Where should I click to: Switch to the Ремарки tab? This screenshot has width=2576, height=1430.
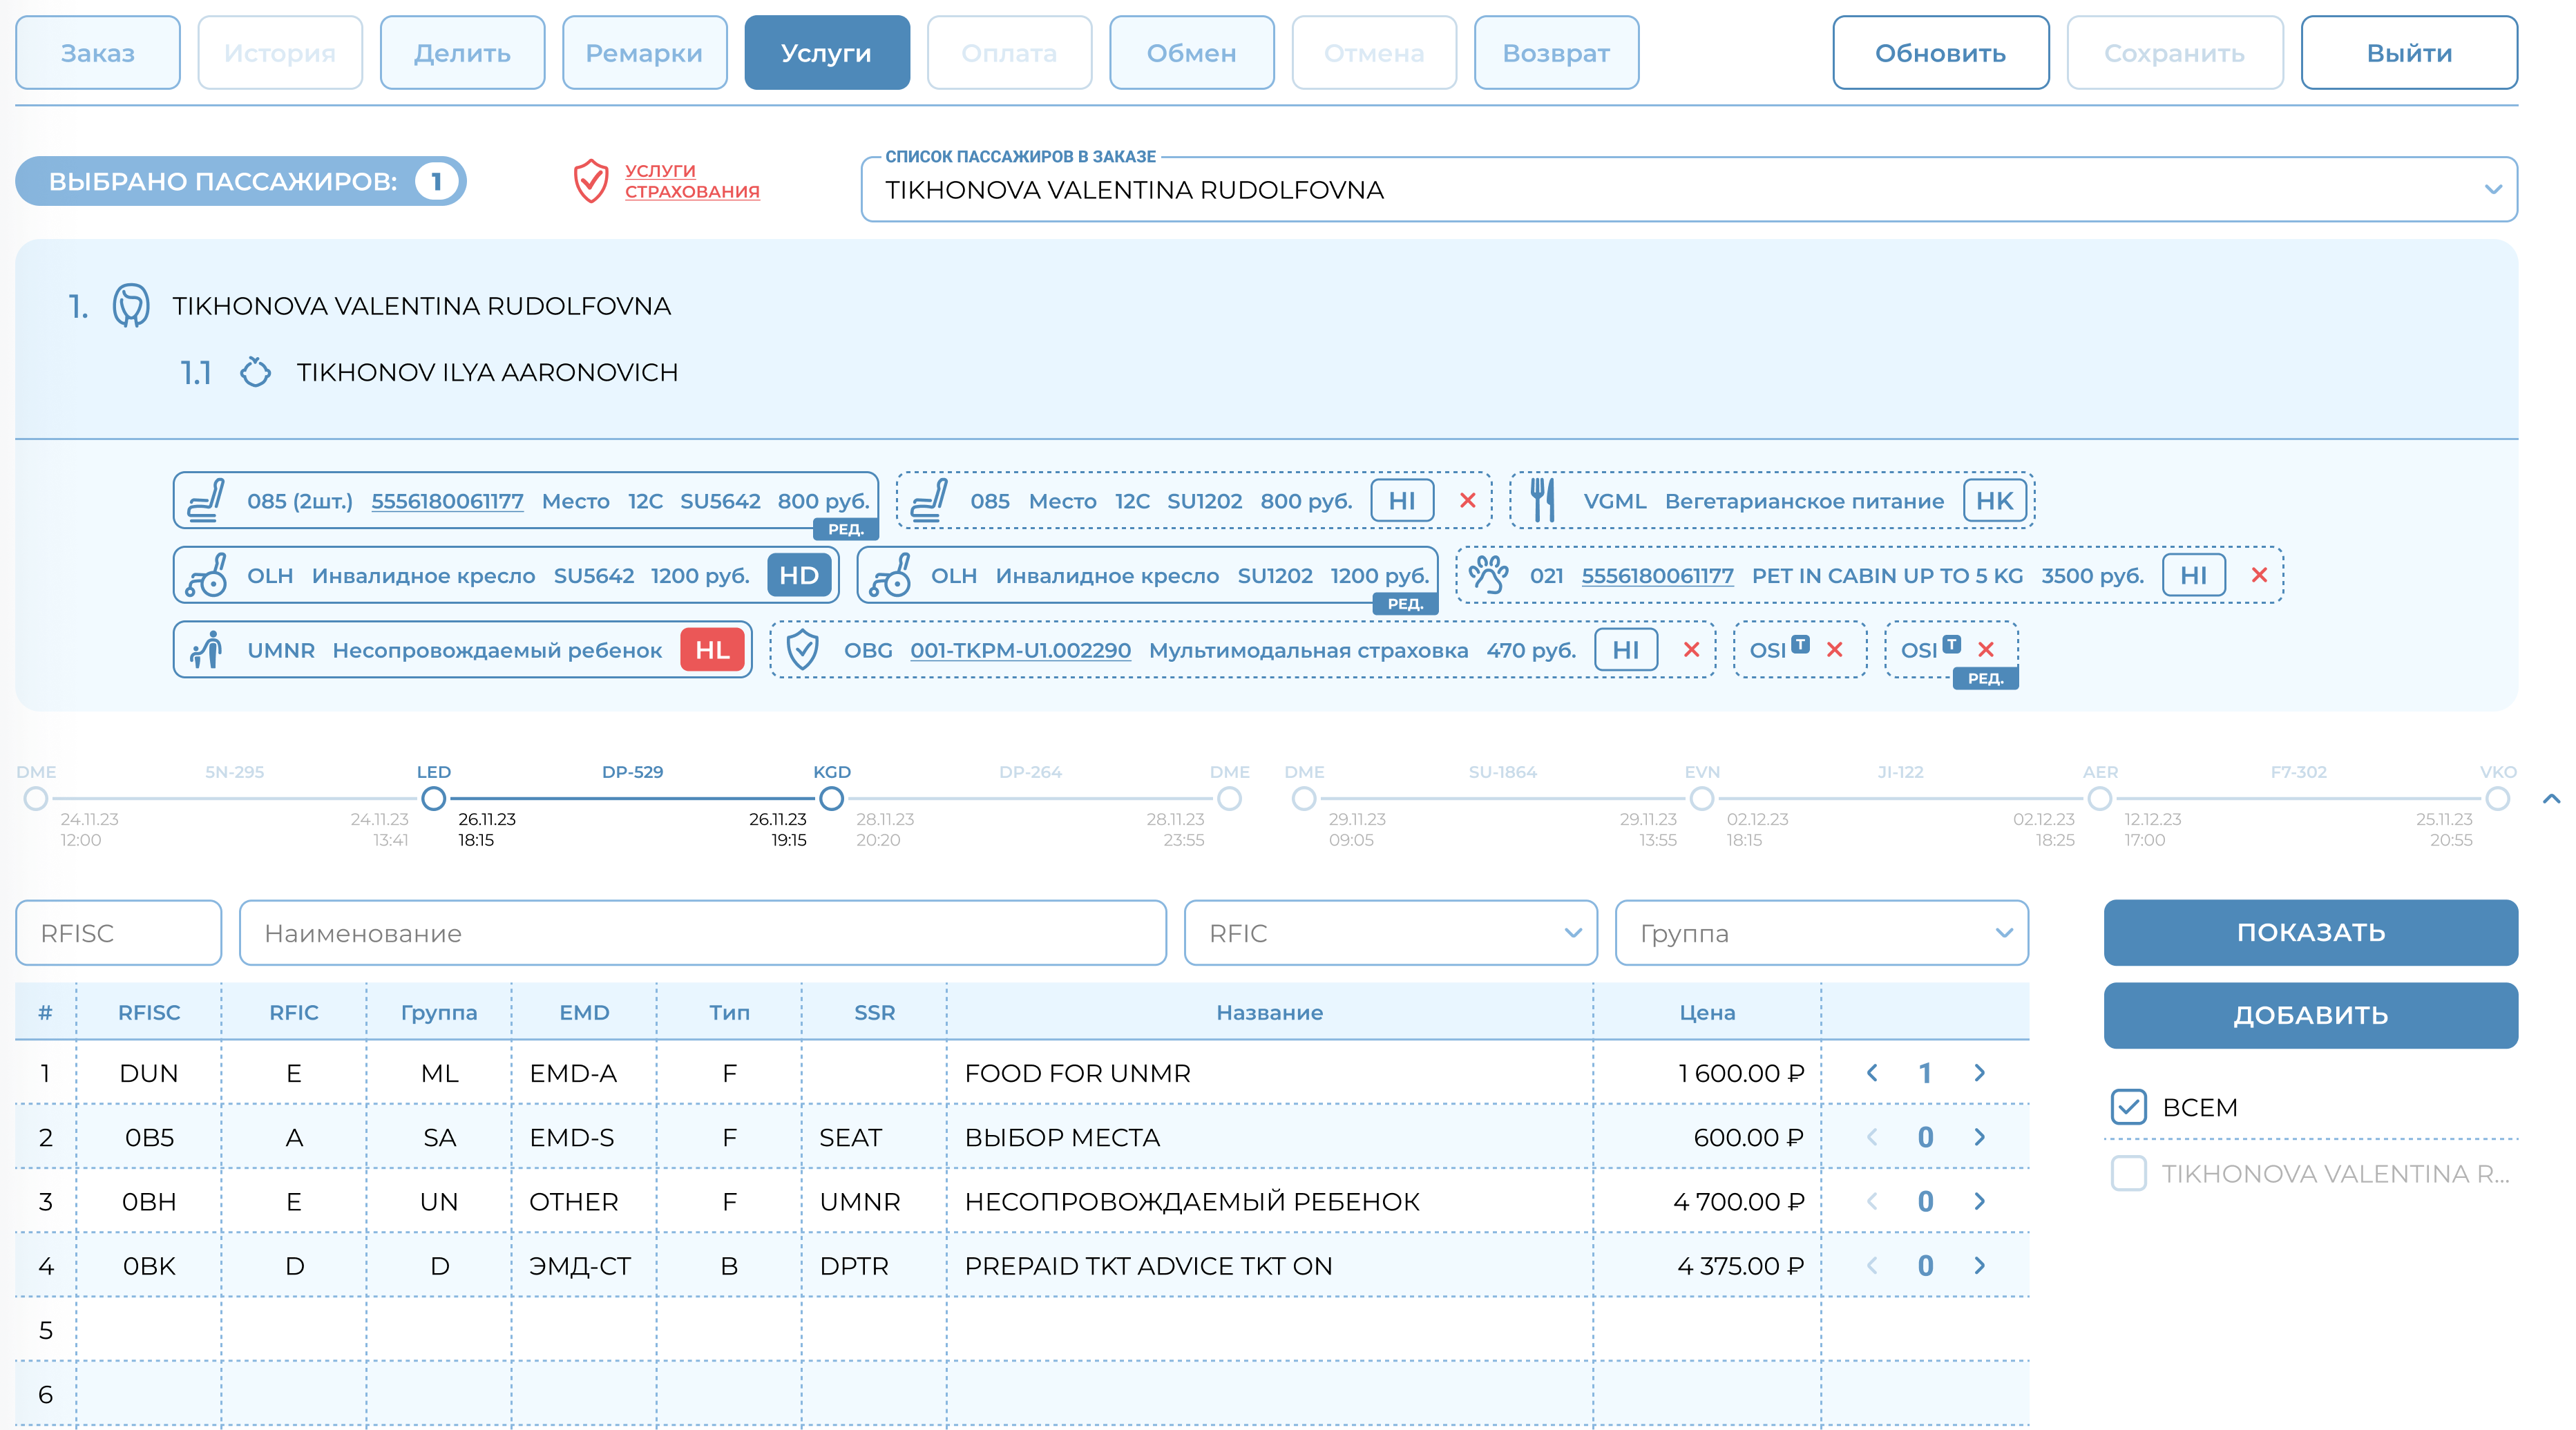(x=644, y=53)
